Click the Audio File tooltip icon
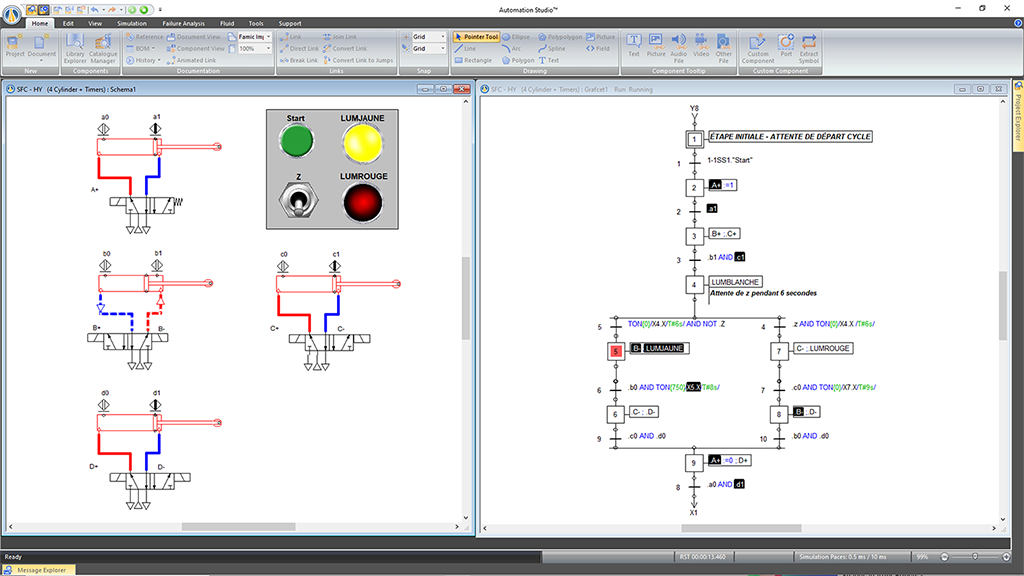Viewport: 1024px width, 576px height. (679, 45)
